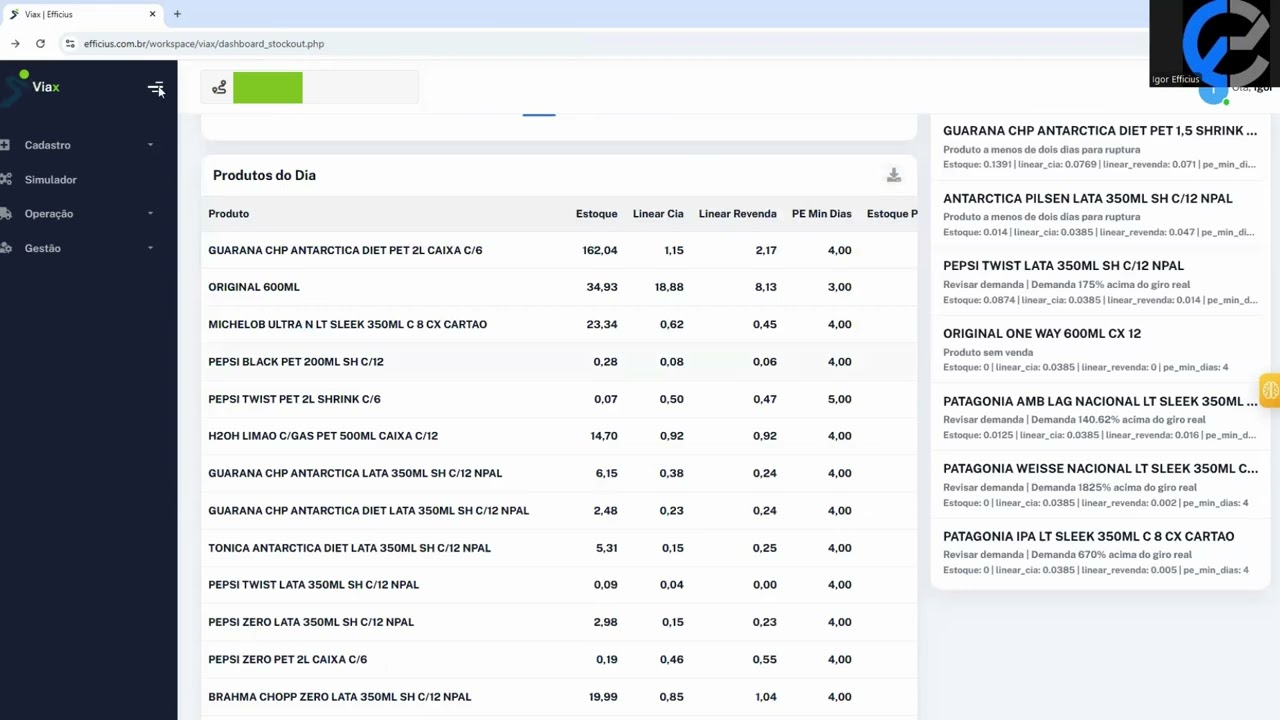
Task: Select row GUARANA CHP ANTARCTICA DIET PET 2L CAIXA C/6
Action: 559,250
